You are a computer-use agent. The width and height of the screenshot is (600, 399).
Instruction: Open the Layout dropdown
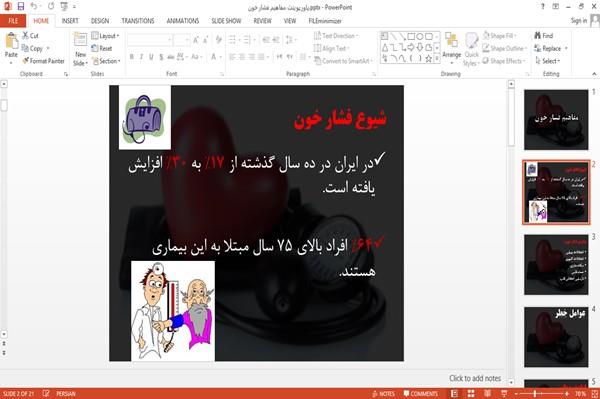(105, 36)
